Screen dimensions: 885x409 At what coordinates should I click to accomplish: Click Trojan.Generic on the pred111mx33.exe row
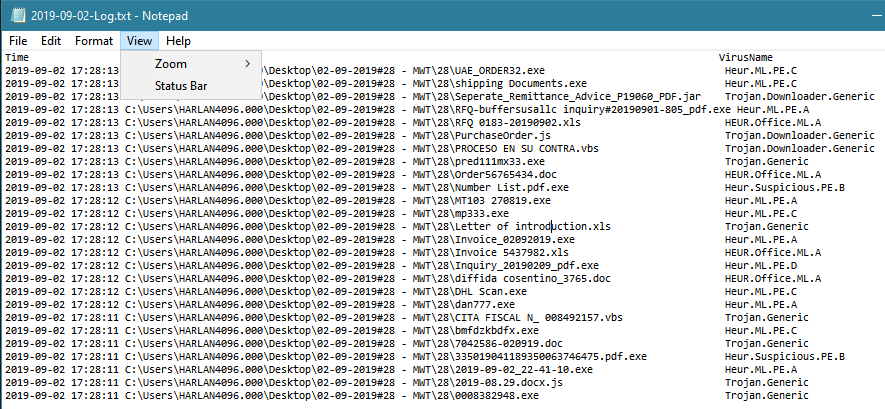[766, 161]
